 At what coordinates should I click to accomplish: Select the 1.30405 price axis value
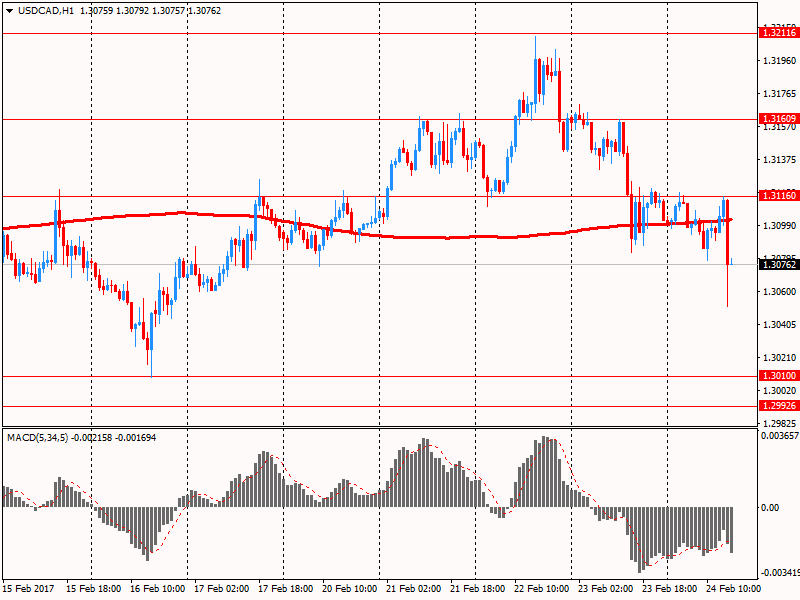778,325
